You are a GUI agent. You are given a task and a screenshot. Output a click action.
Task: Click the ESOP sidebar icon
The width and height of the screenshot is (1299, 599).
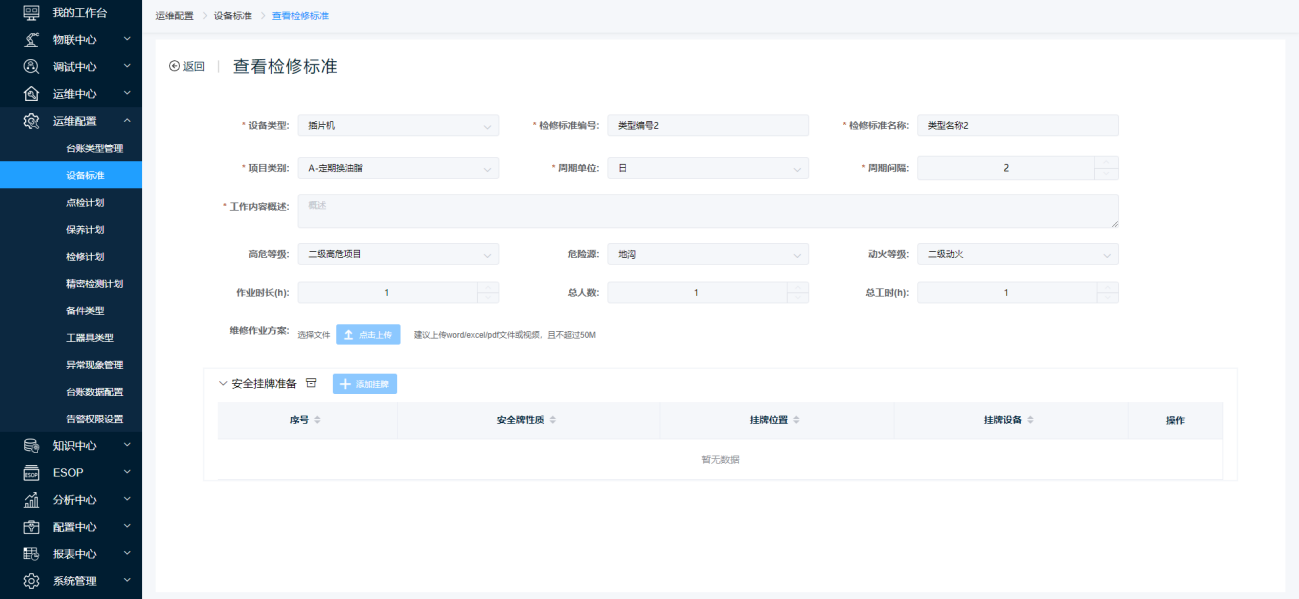point(31,472)
